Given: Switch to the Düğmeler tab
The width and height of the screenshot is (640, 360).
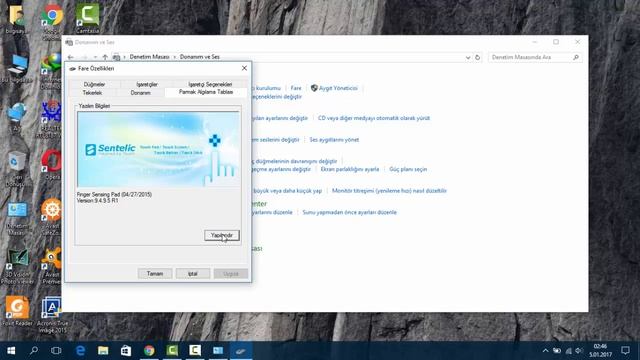Looking at the screenshot, I should [x=94, y=84].
